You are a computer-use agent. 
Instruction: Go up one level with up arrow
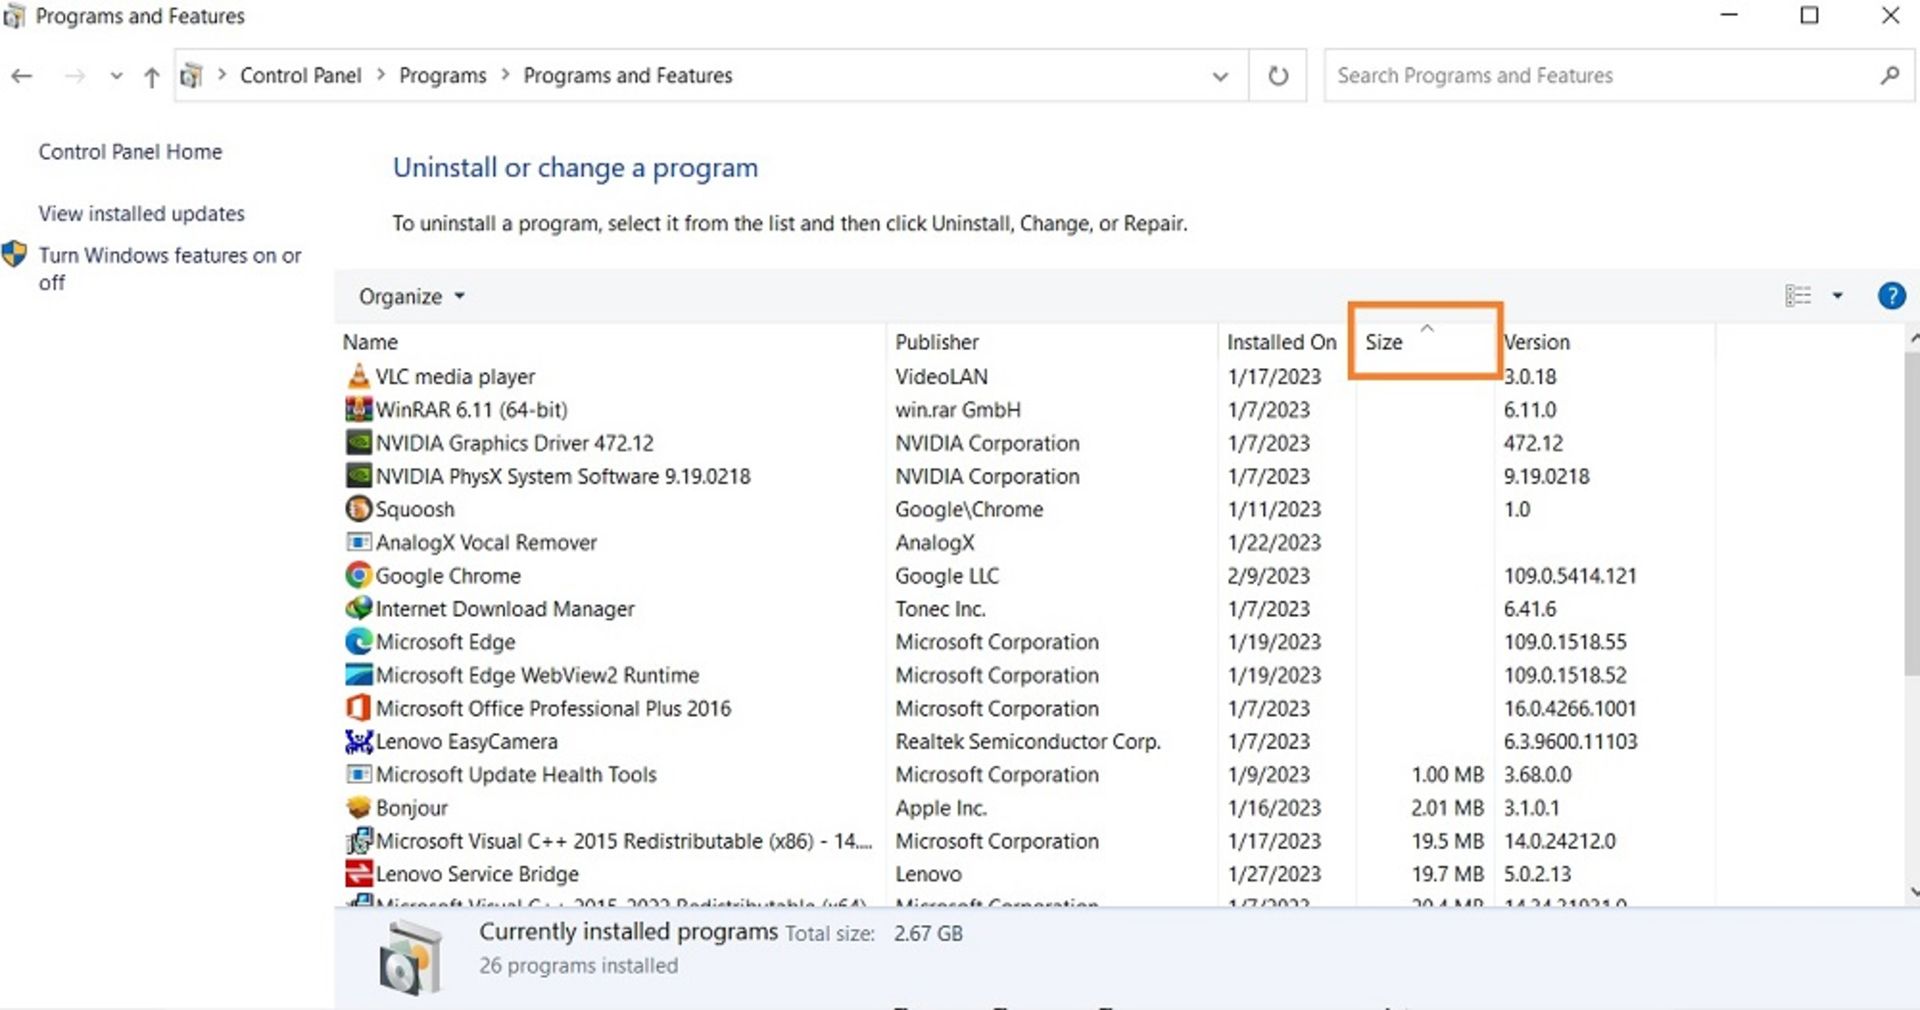151,77
